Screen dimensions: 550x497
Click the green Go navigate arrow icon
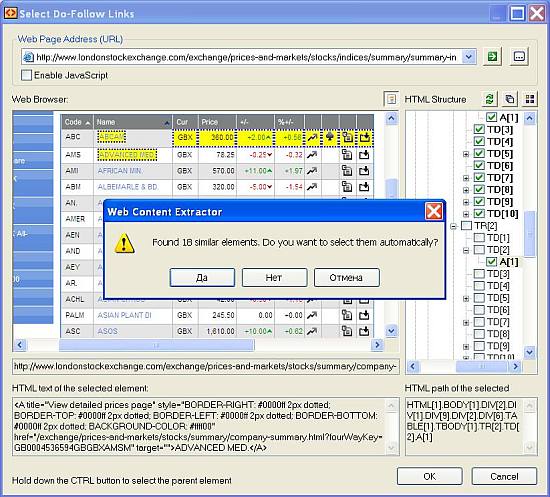click(x=492, y=56)
